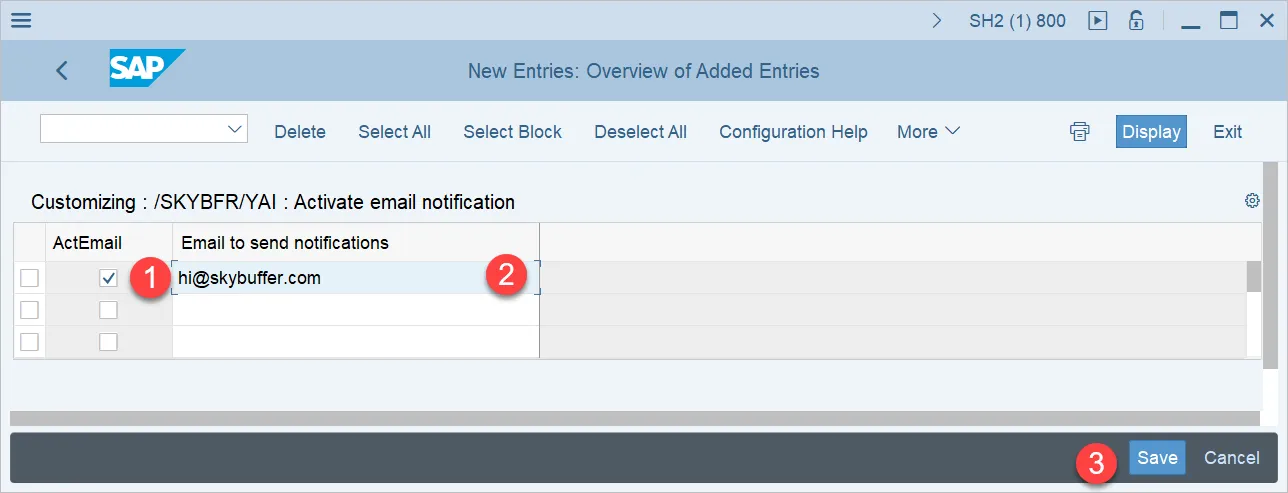1288x493 pixels.
Task: Click the hi@skybuffer.com email field
Action: pos(356,278)
